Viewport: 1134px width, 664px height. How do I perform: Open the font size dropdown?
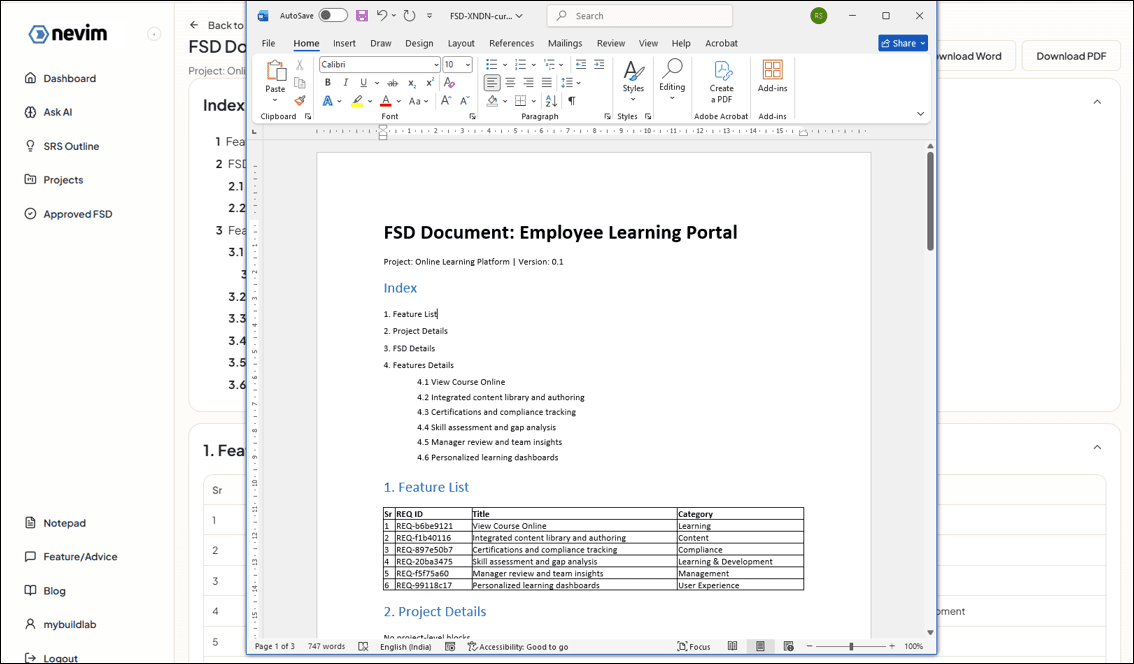[x=468, y=65]
